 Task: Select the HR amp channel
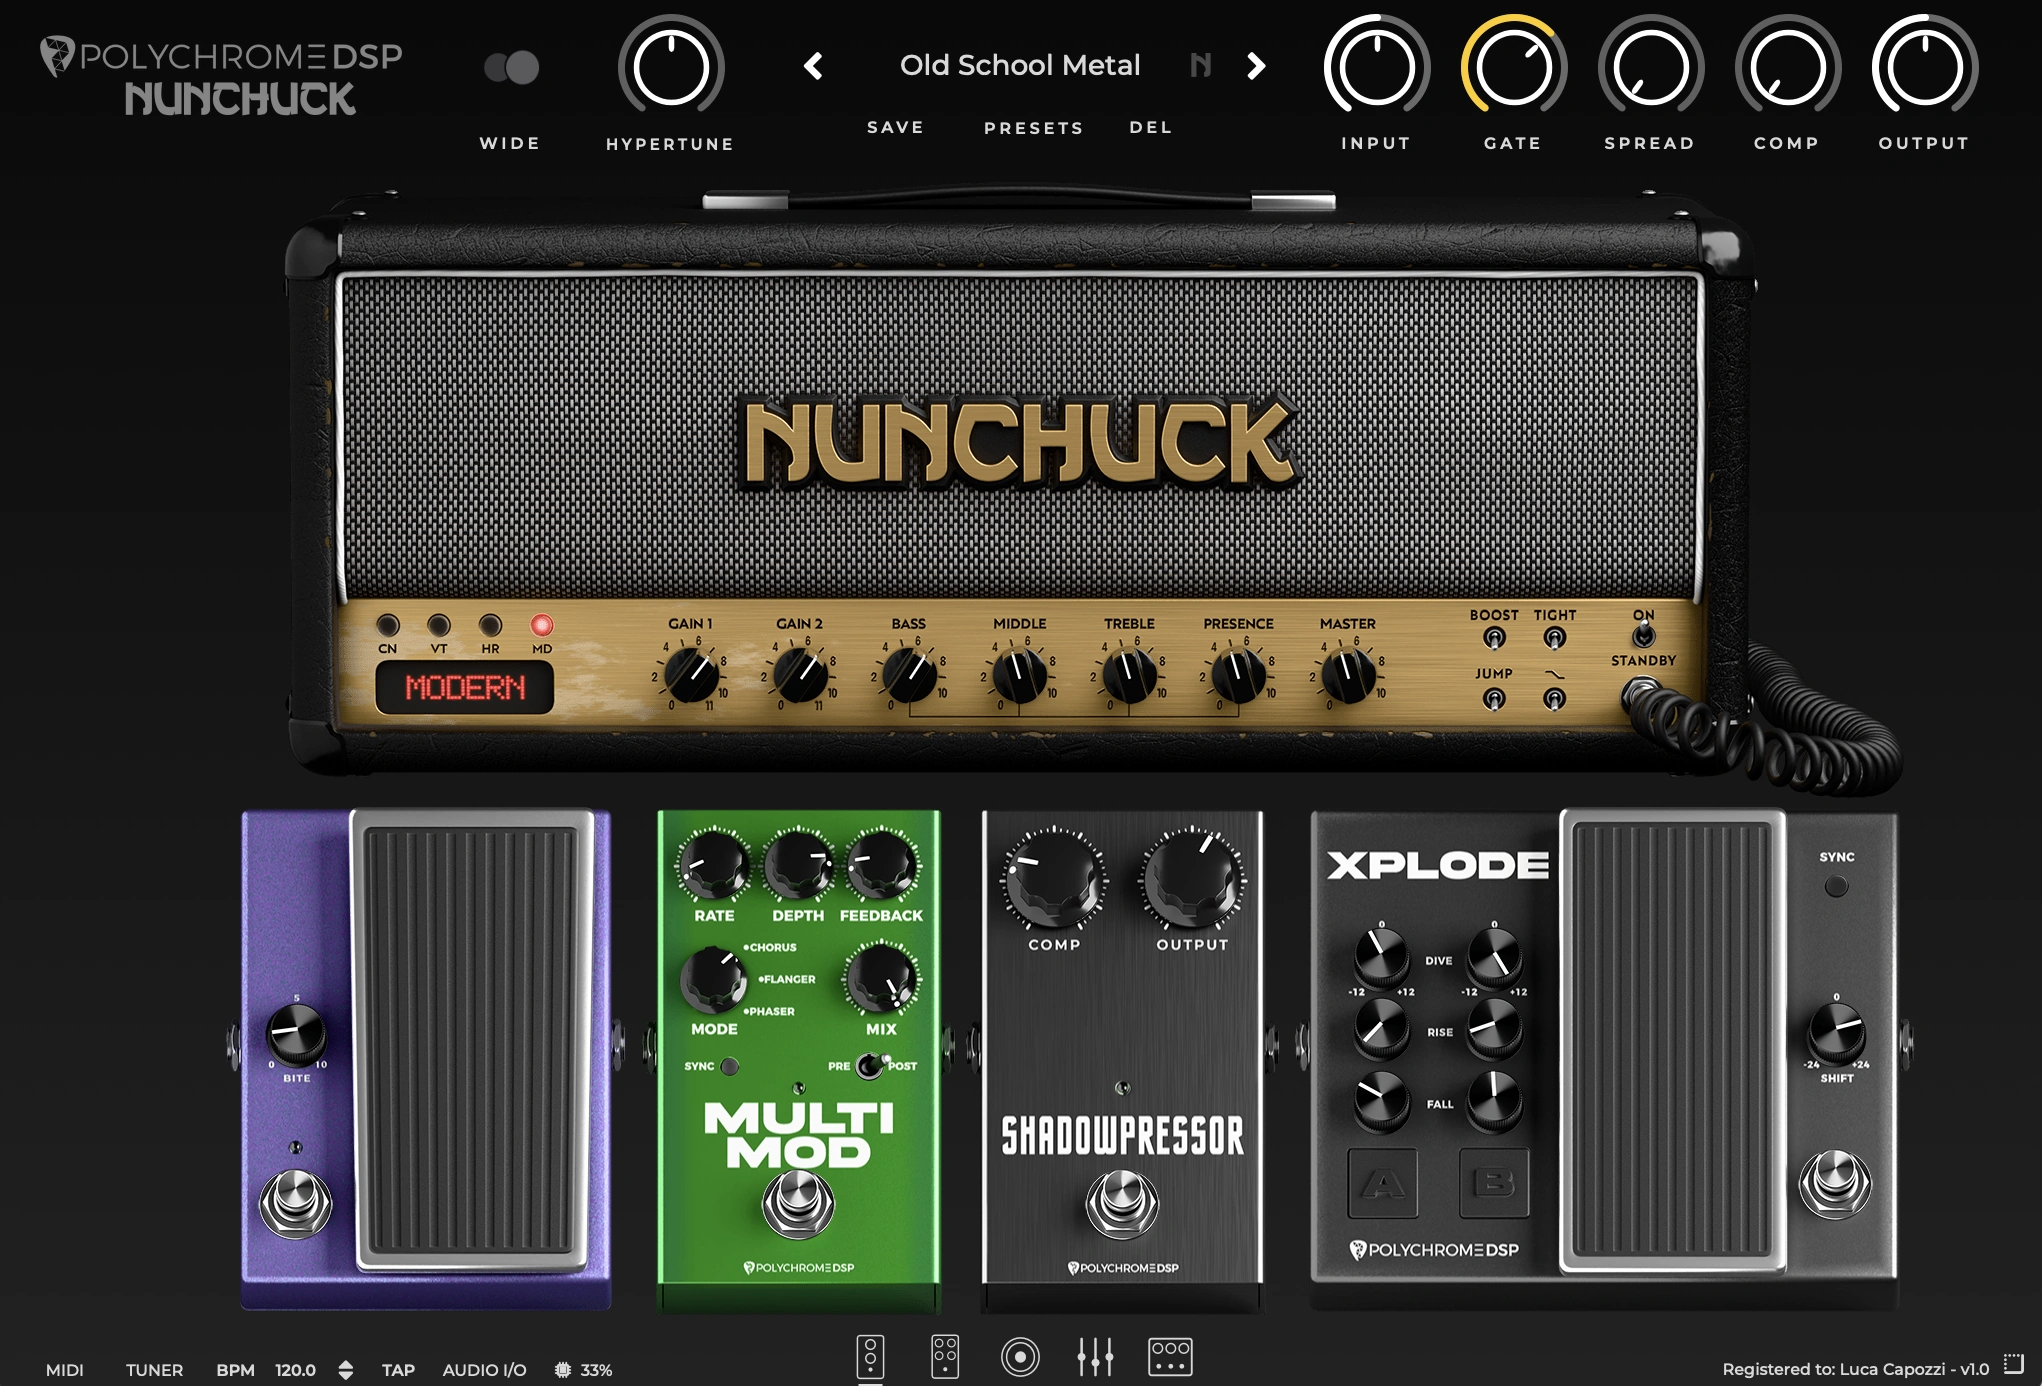click(490, 626)
